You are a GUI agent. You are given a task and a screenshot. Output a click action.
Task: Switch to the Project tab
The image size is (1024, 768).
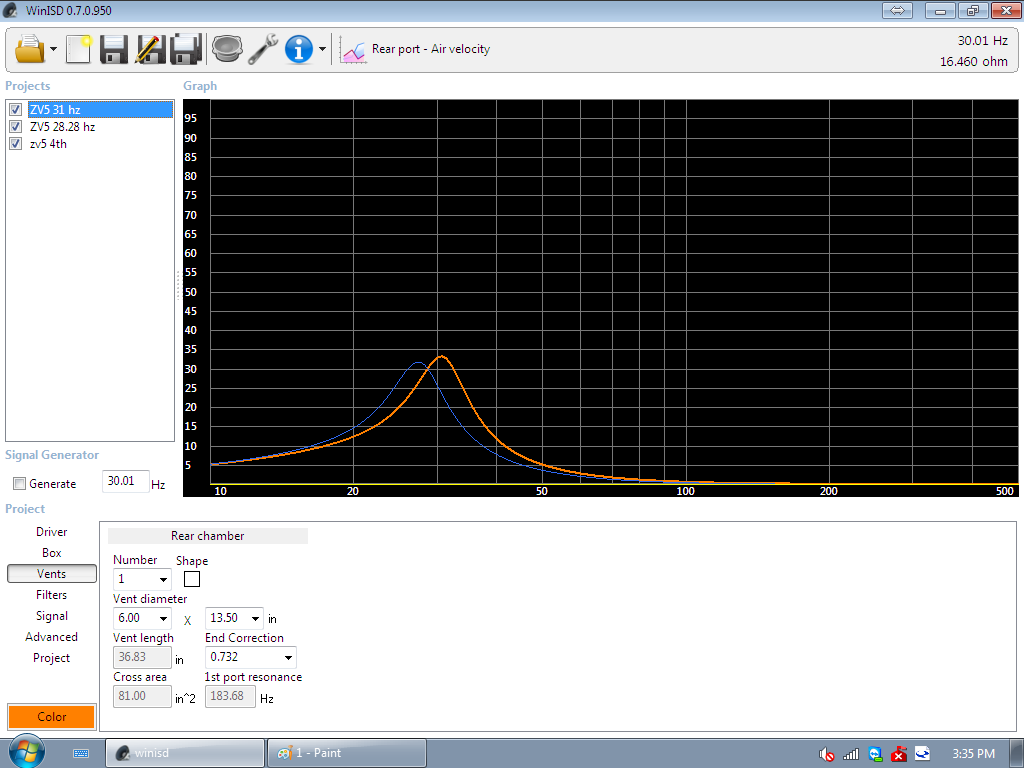pos(52,658)
